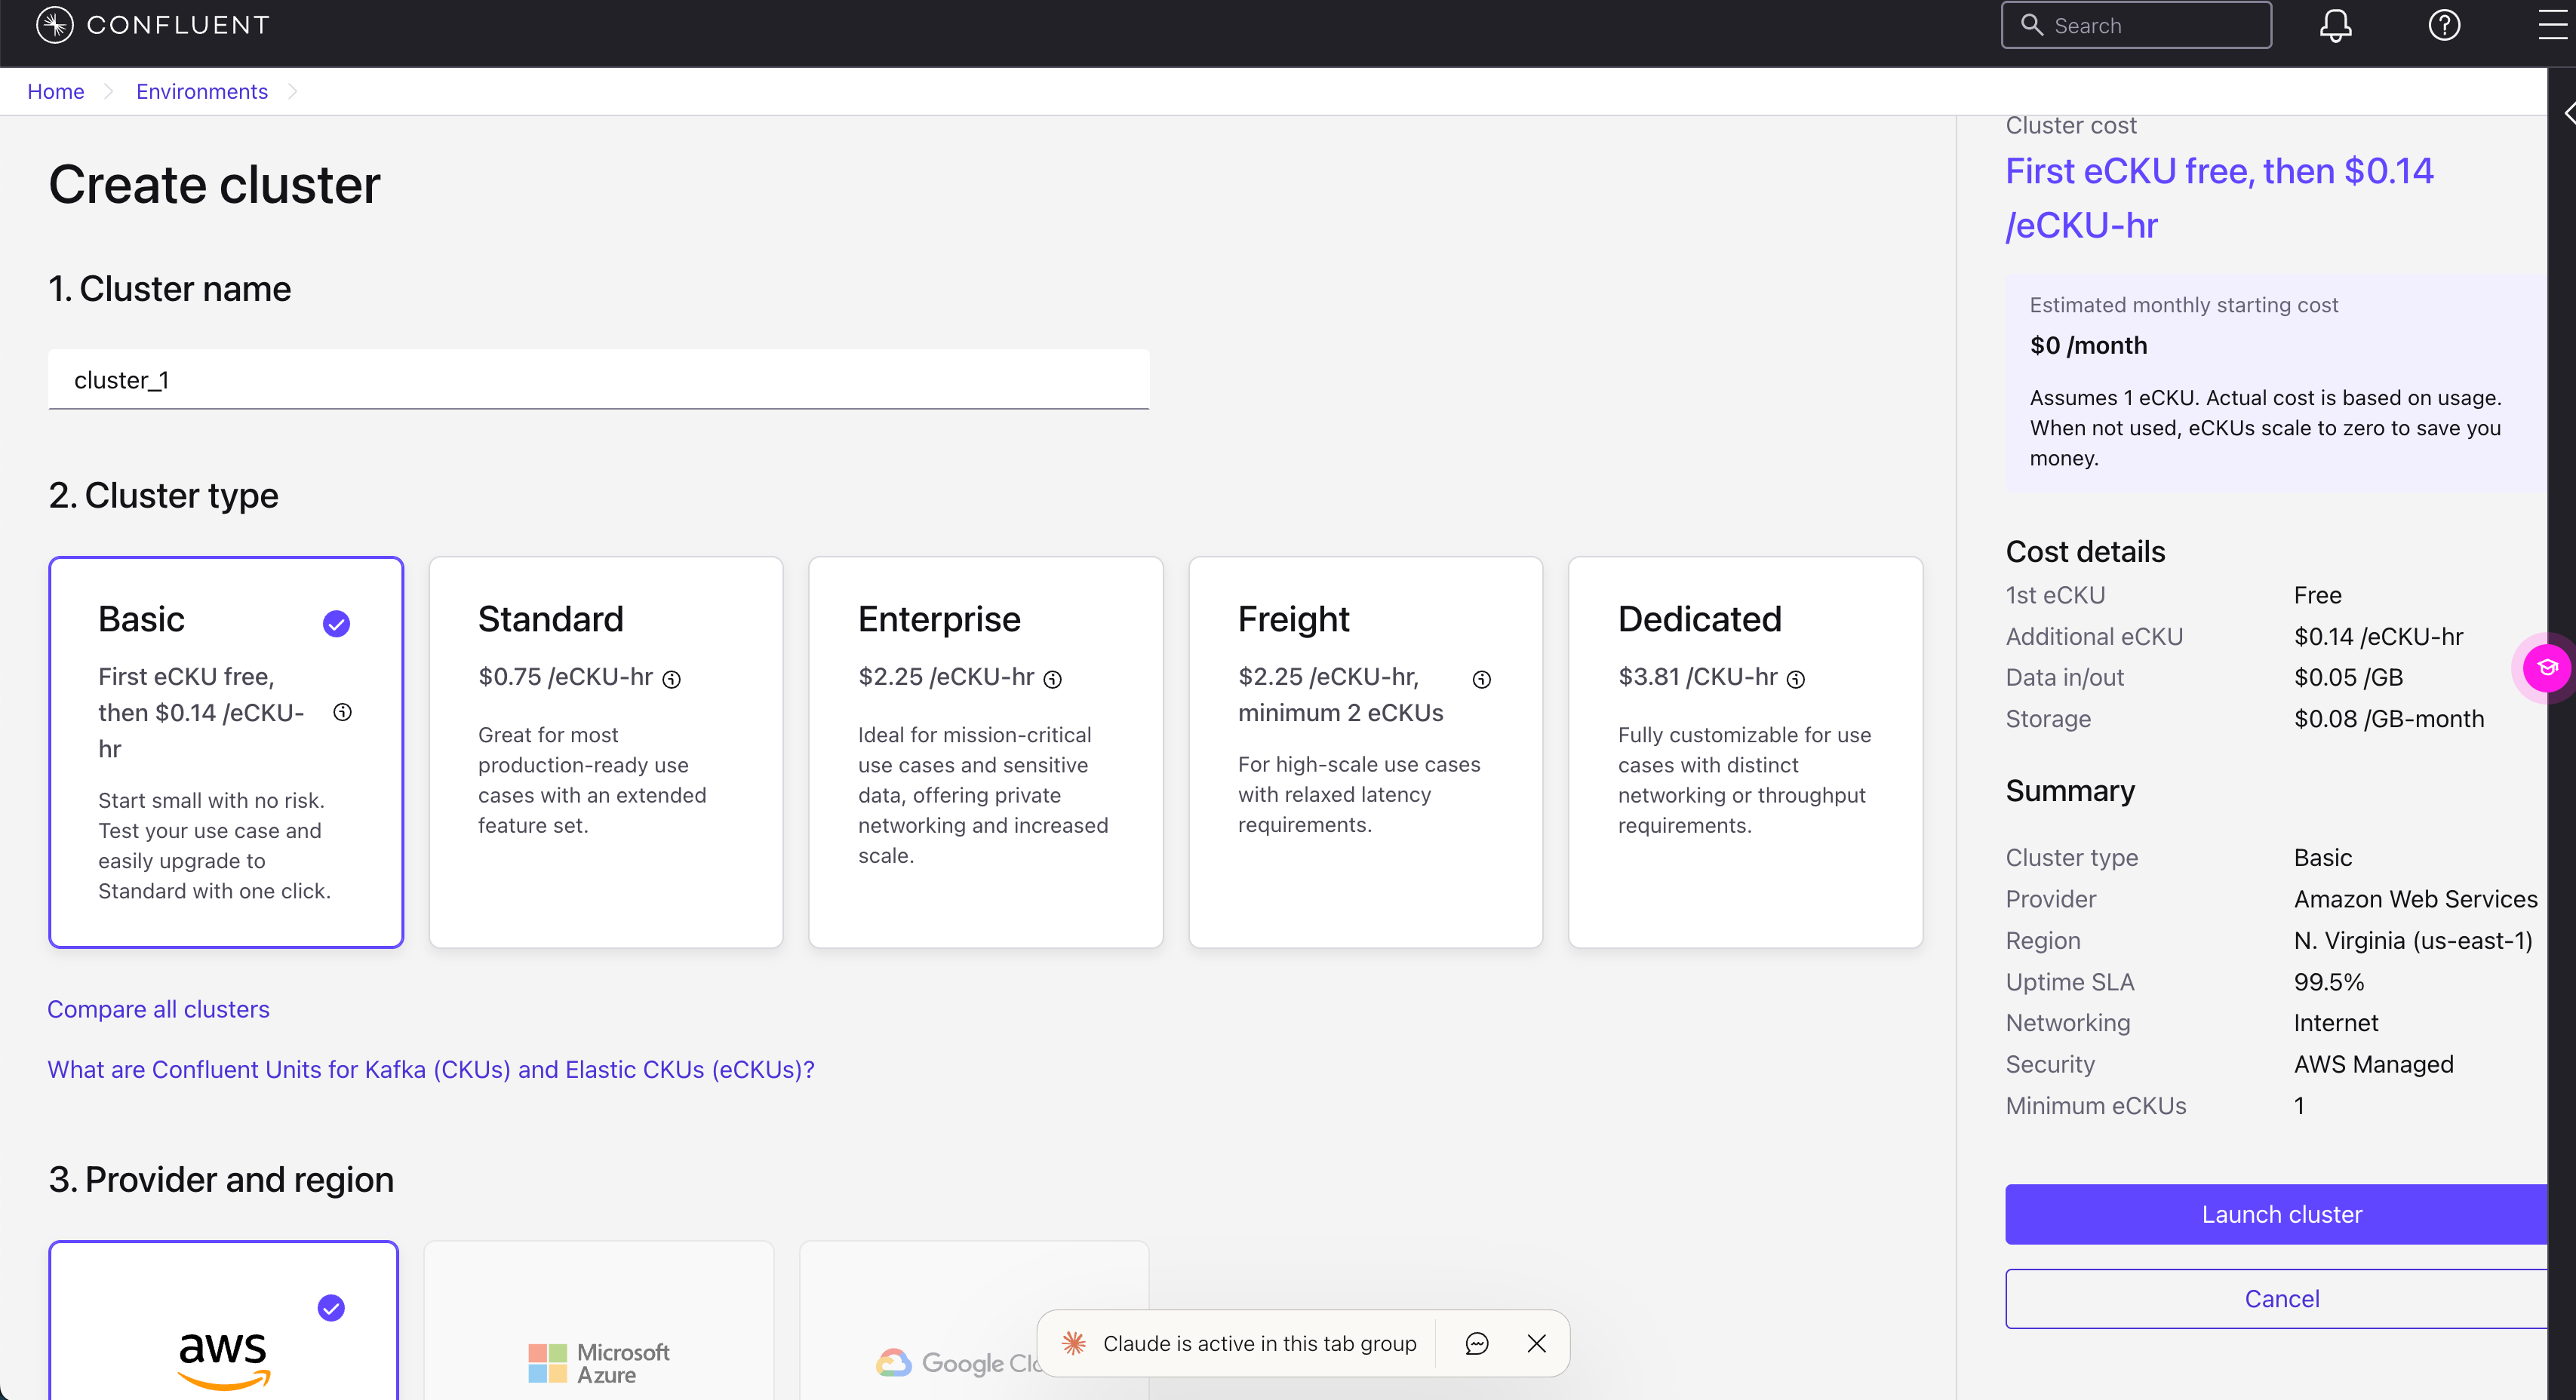Click the info icon beside Basic cluster pricing
This screenshot has height=1400, width=2576.
pos(342,712)
